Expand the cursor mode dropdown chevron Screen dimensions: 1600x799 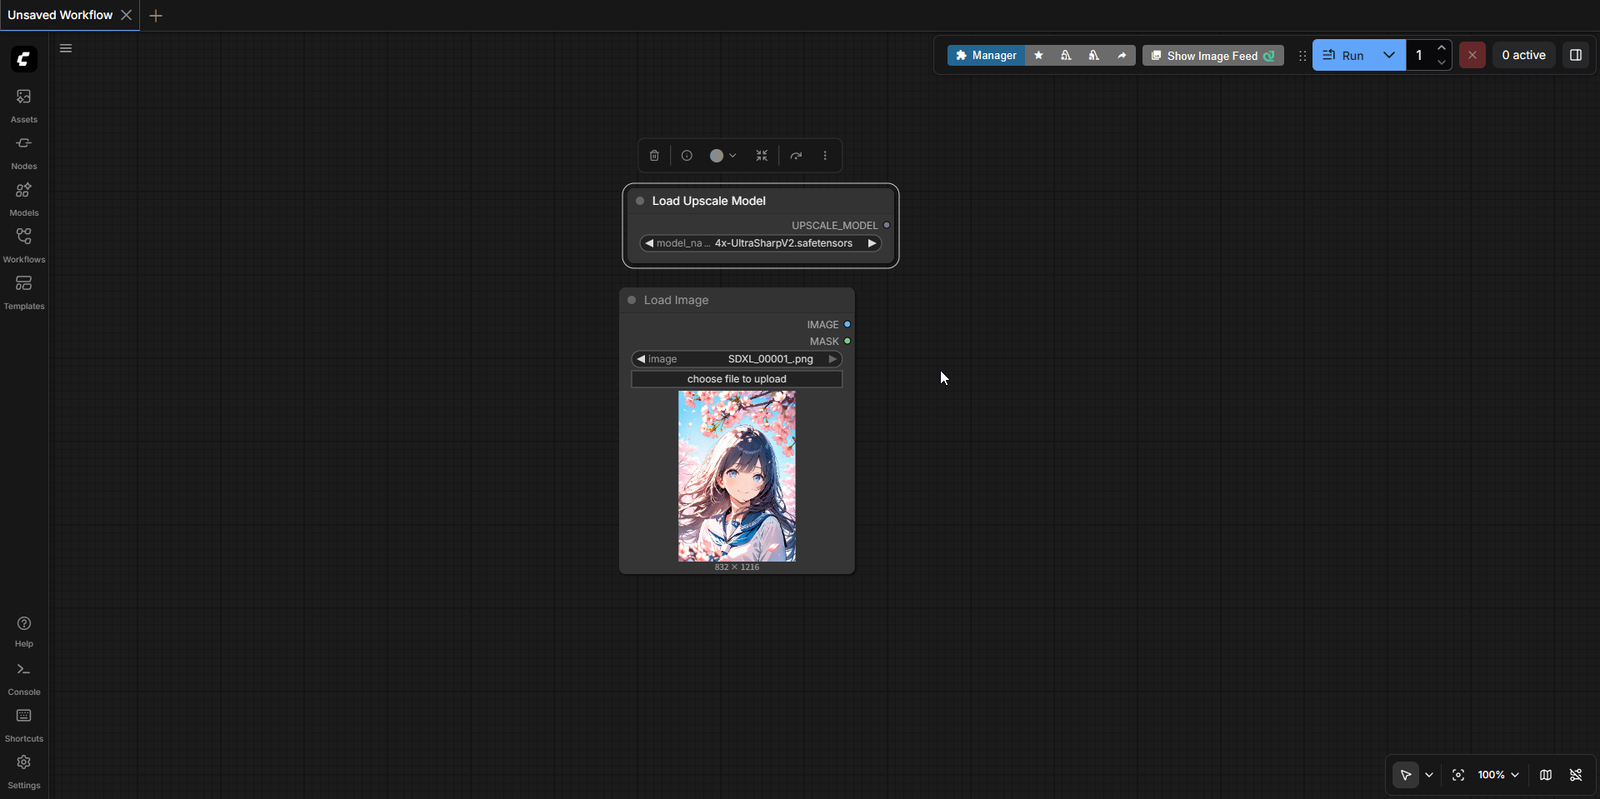point(1429,775)
